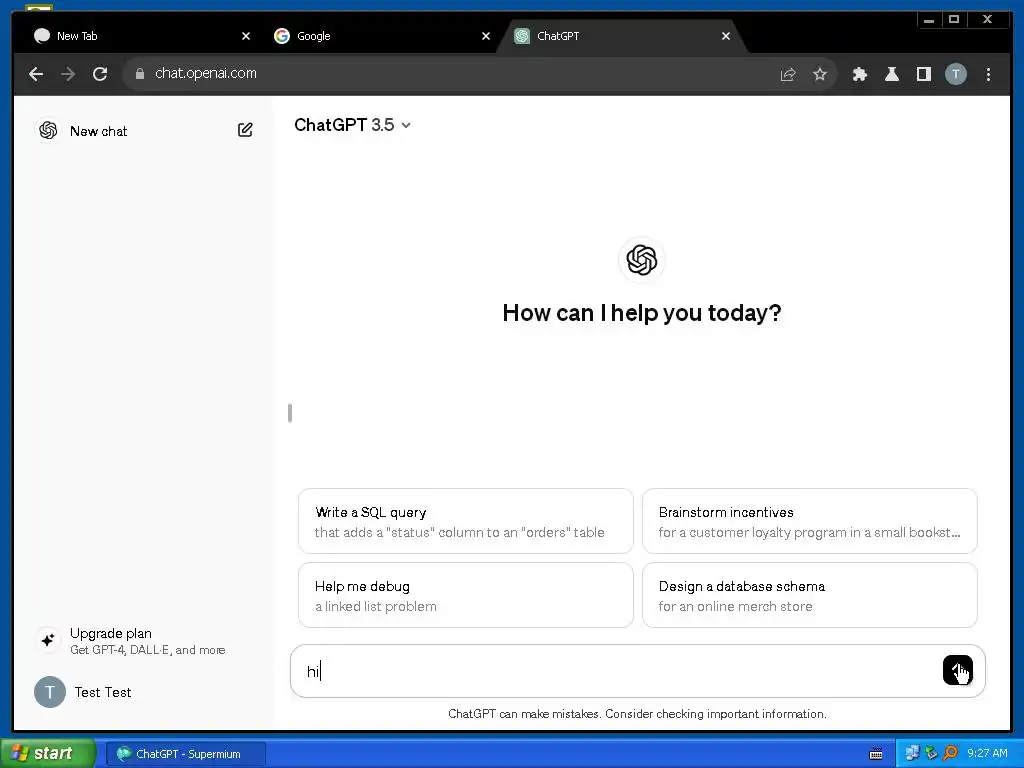This screenshot has height=768, width=1024.
Task: Select the New chat sidebar entry
Action: point(144,131)
